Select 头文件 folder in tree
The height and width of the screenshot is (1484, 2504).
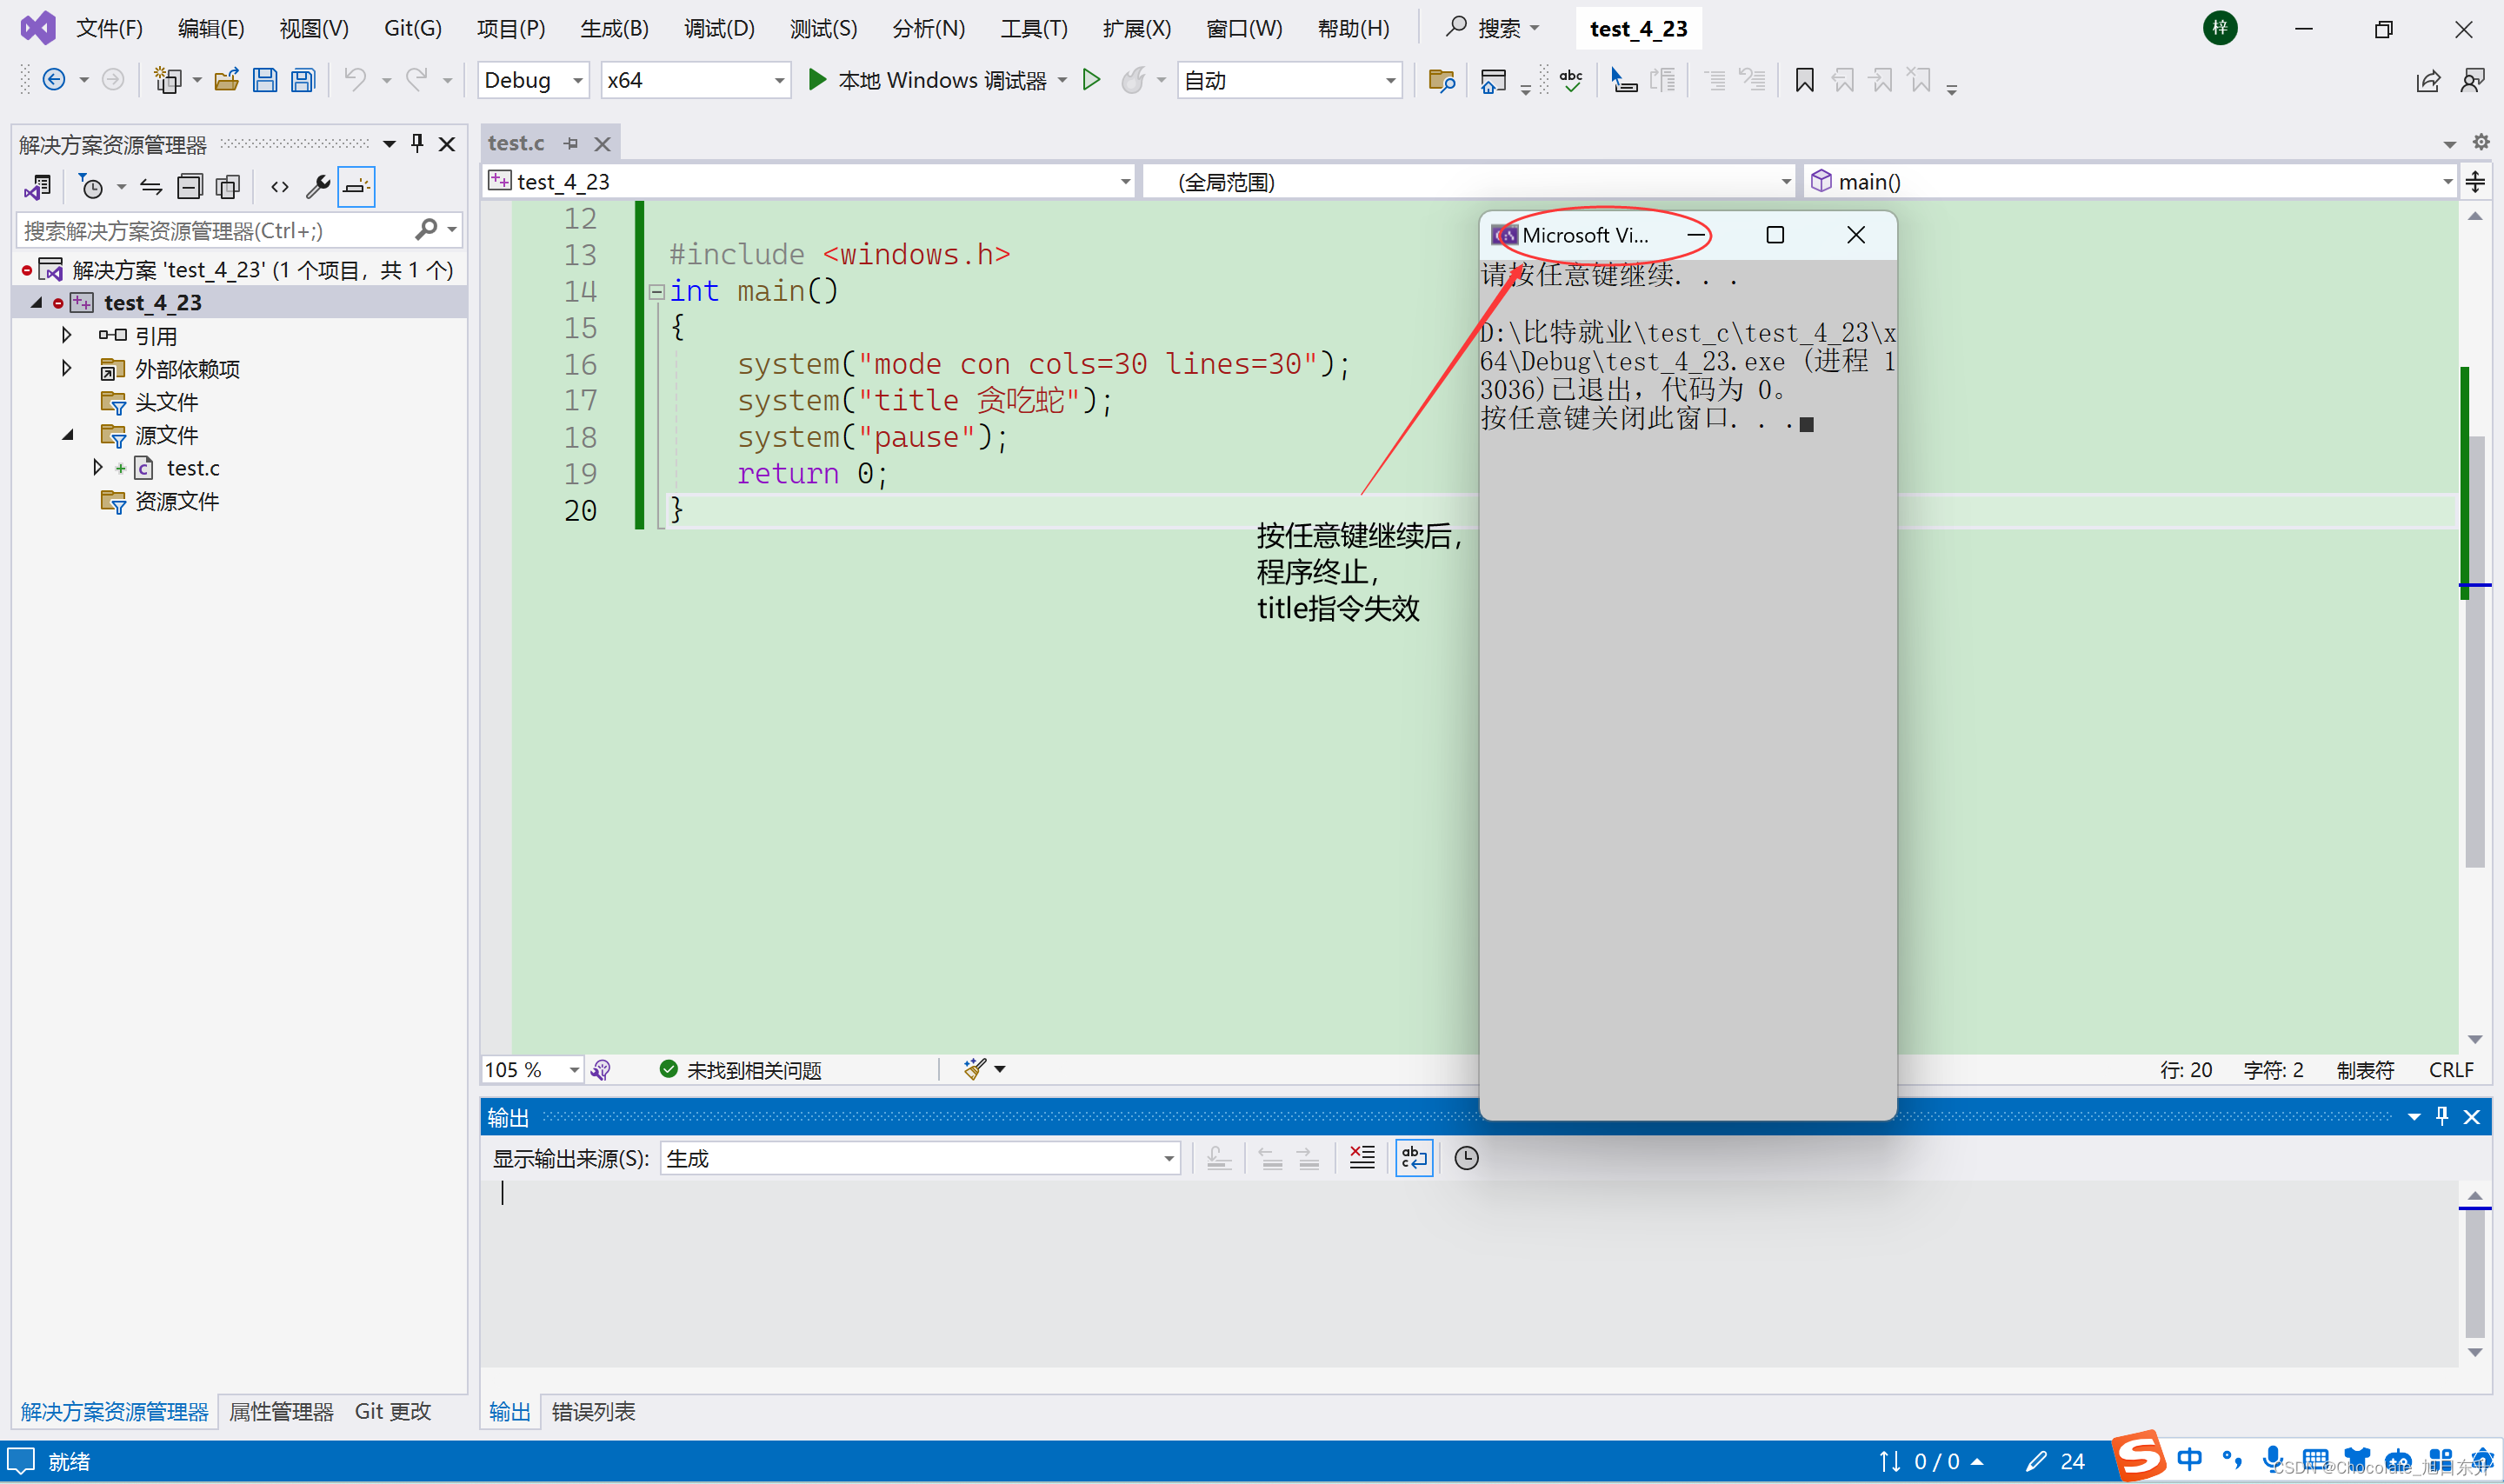point(166,402)
